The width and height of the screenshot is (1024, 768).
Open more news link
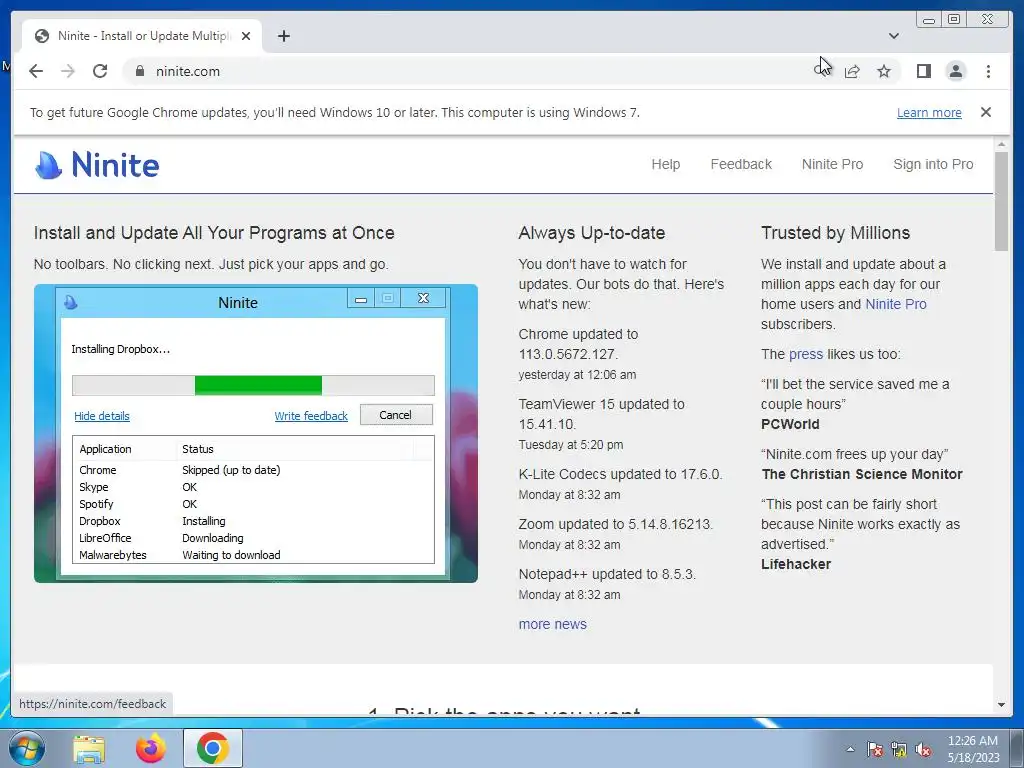coord(552,624)
